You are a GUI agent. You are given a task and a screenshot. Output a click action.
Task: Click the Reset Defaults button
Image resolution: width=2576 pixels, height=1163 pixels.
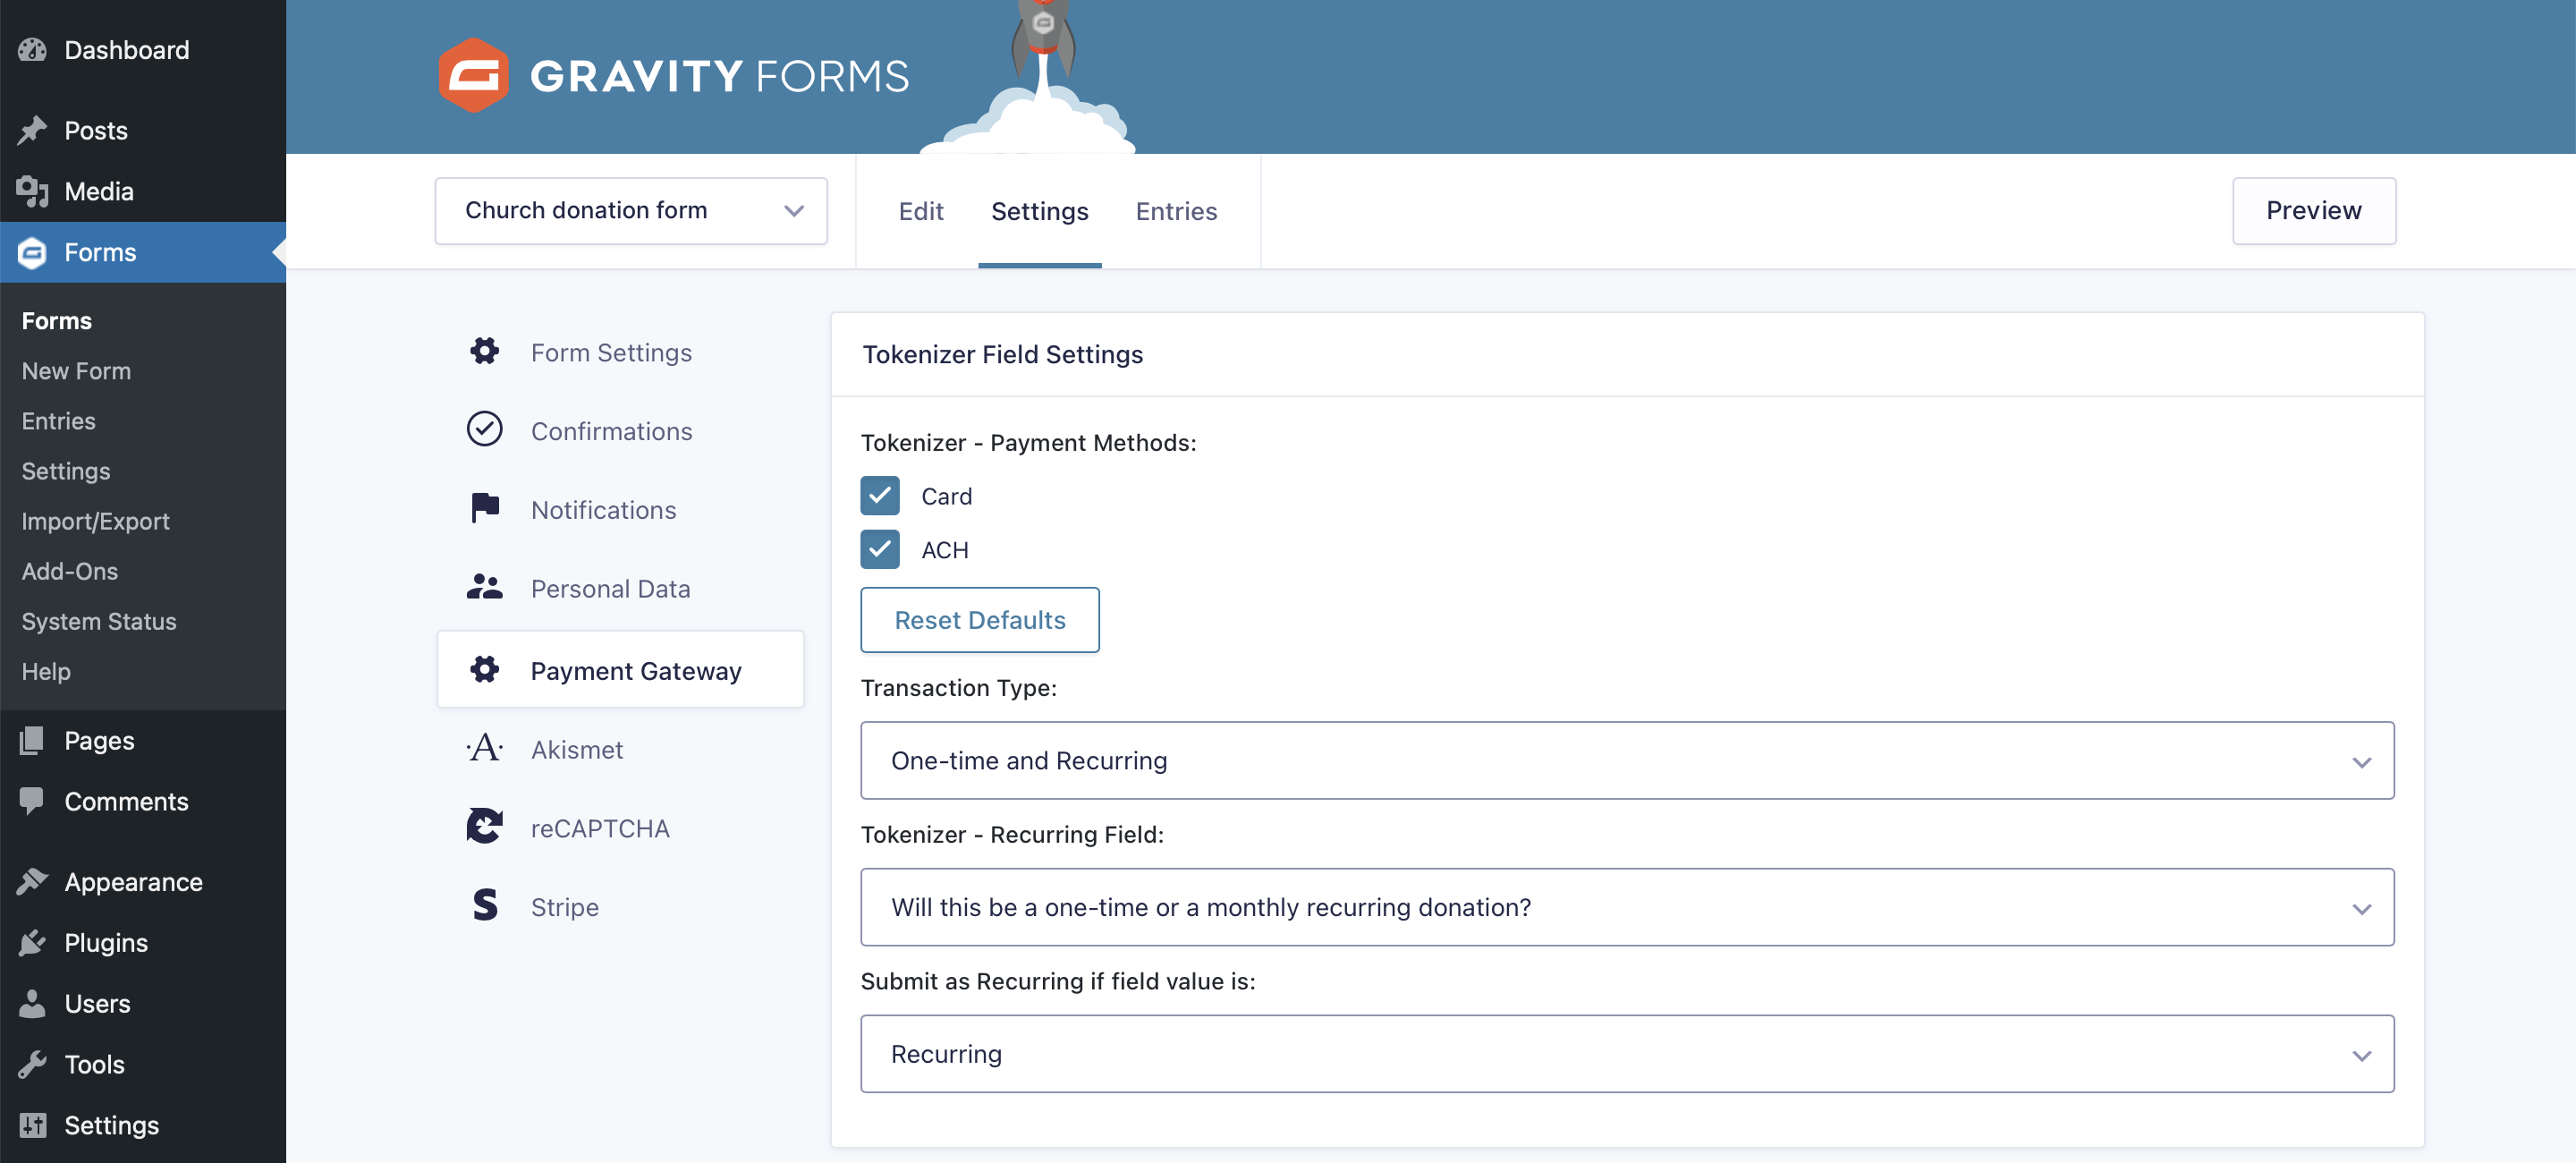point(979,619)
